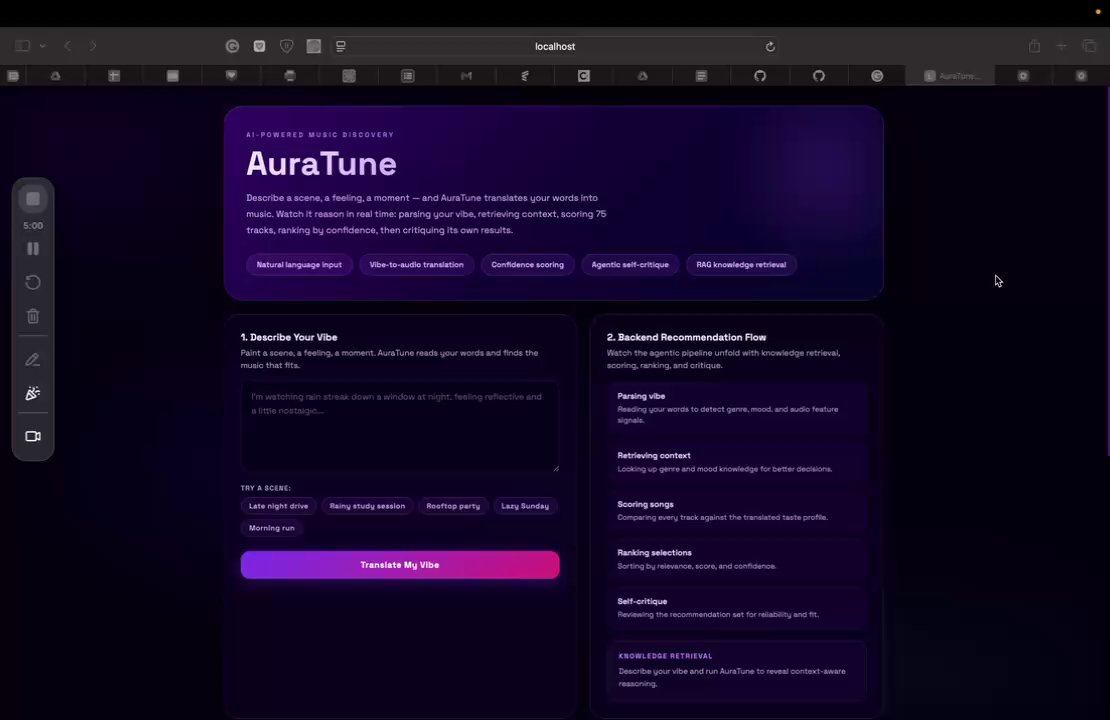Click the Natural language input pill
This screenshot has height=720, width=1110.
[x=299, y=265]
